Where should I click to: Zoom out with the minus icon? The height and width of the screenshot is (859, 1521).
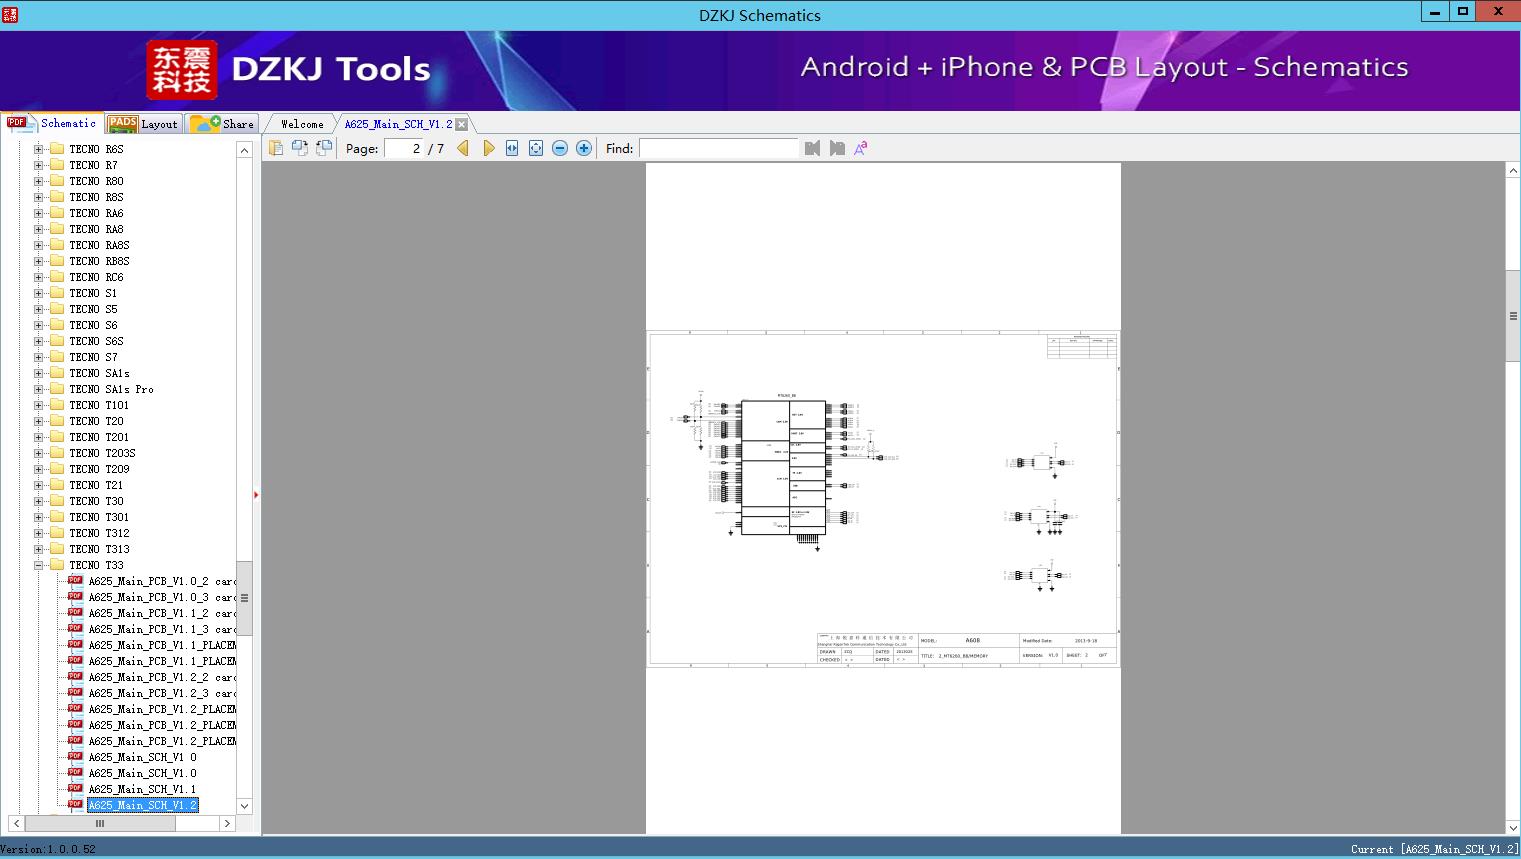pos(560,148)
